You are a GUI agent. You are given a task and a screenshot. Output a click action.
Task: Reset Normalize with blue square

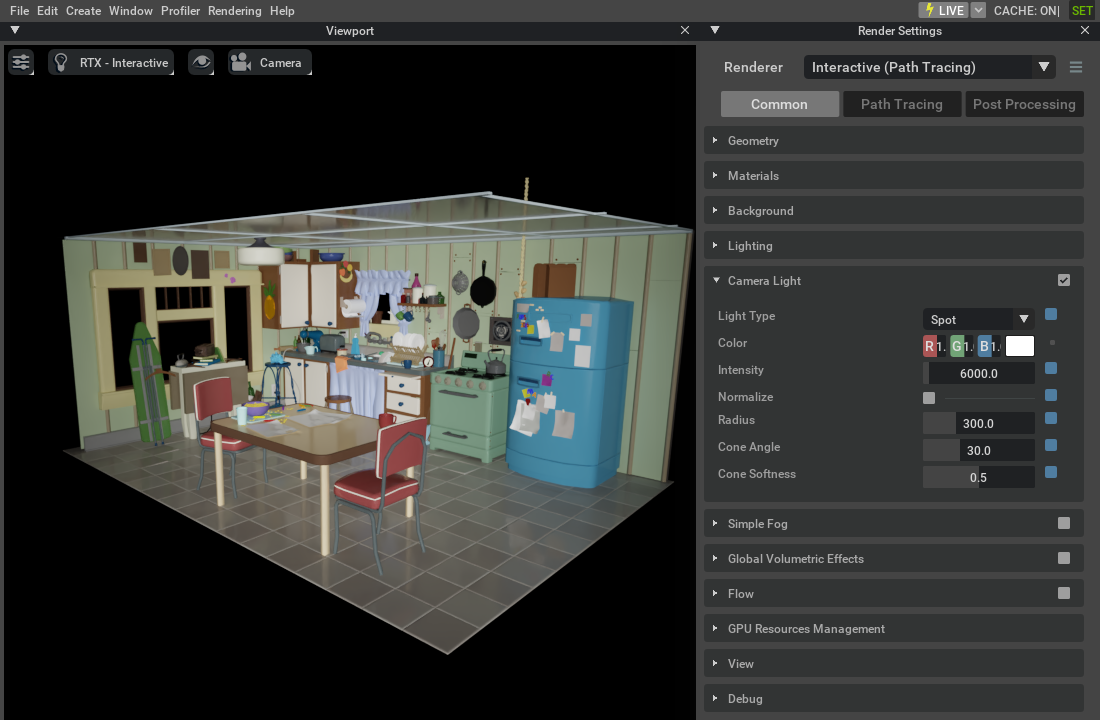pyautogui.click(x=1051, y=395)
